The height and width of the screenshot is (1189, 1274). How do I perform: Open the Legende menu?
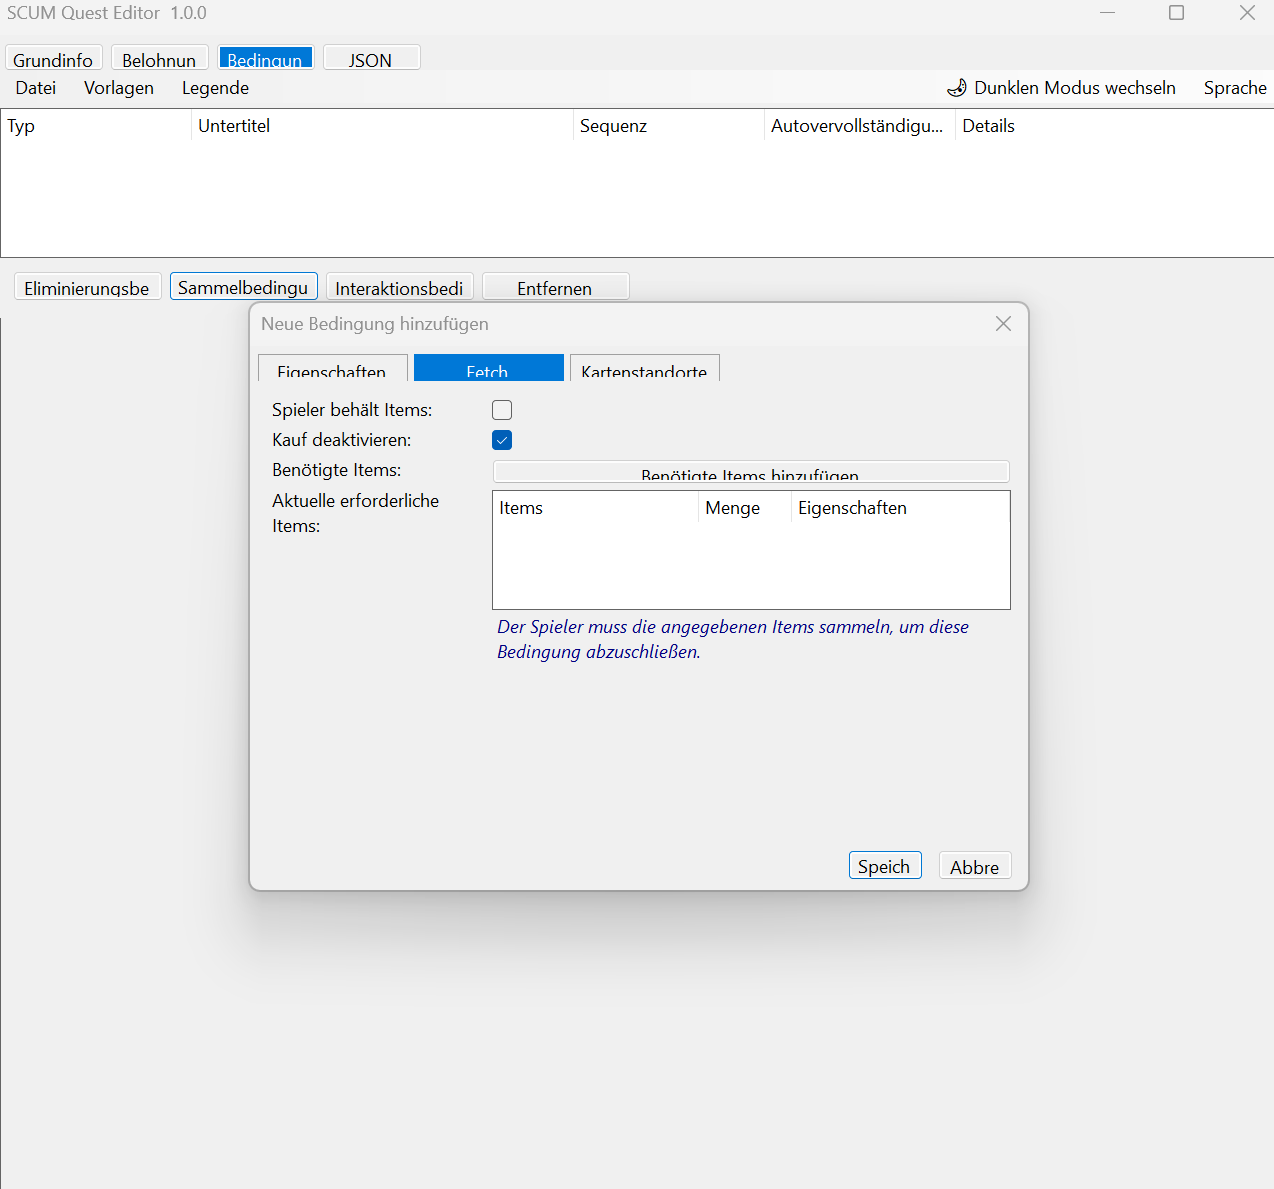[x=215, y=88]
